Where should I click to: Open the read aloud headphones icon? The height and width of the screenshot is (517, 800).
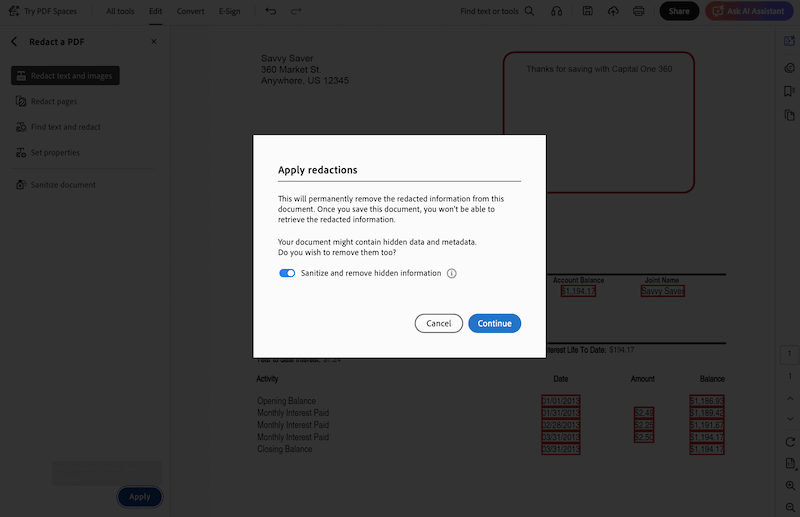(x=557, y=11)
